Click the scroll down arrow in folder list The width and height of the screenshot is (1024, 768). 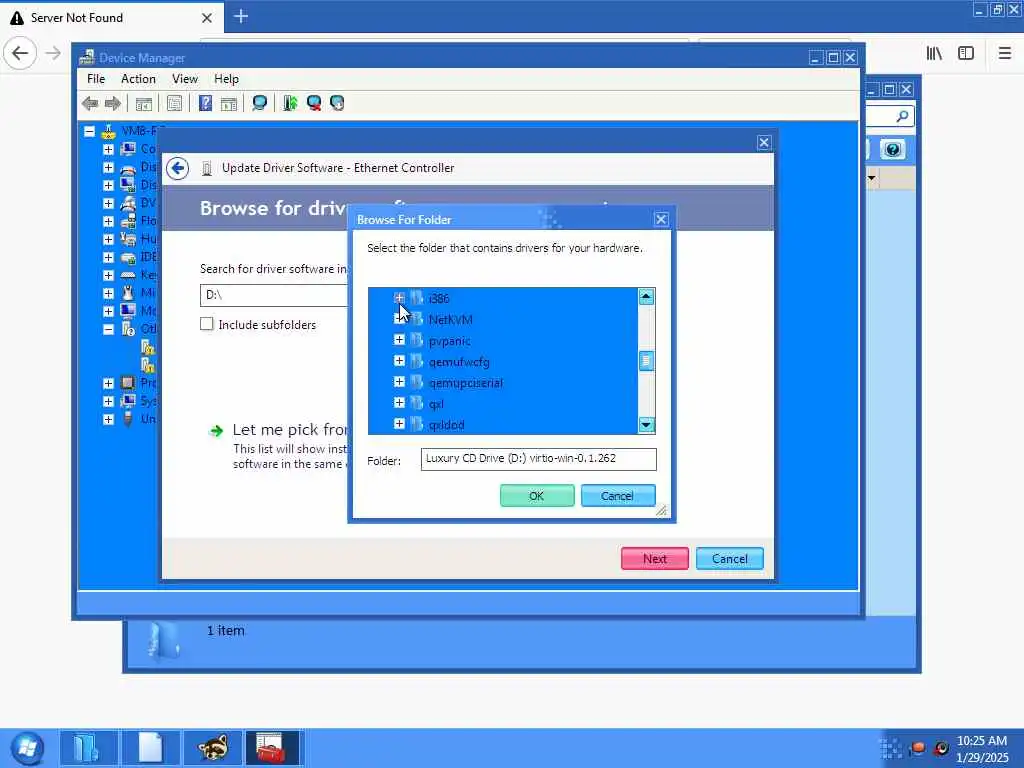point(646,425)
